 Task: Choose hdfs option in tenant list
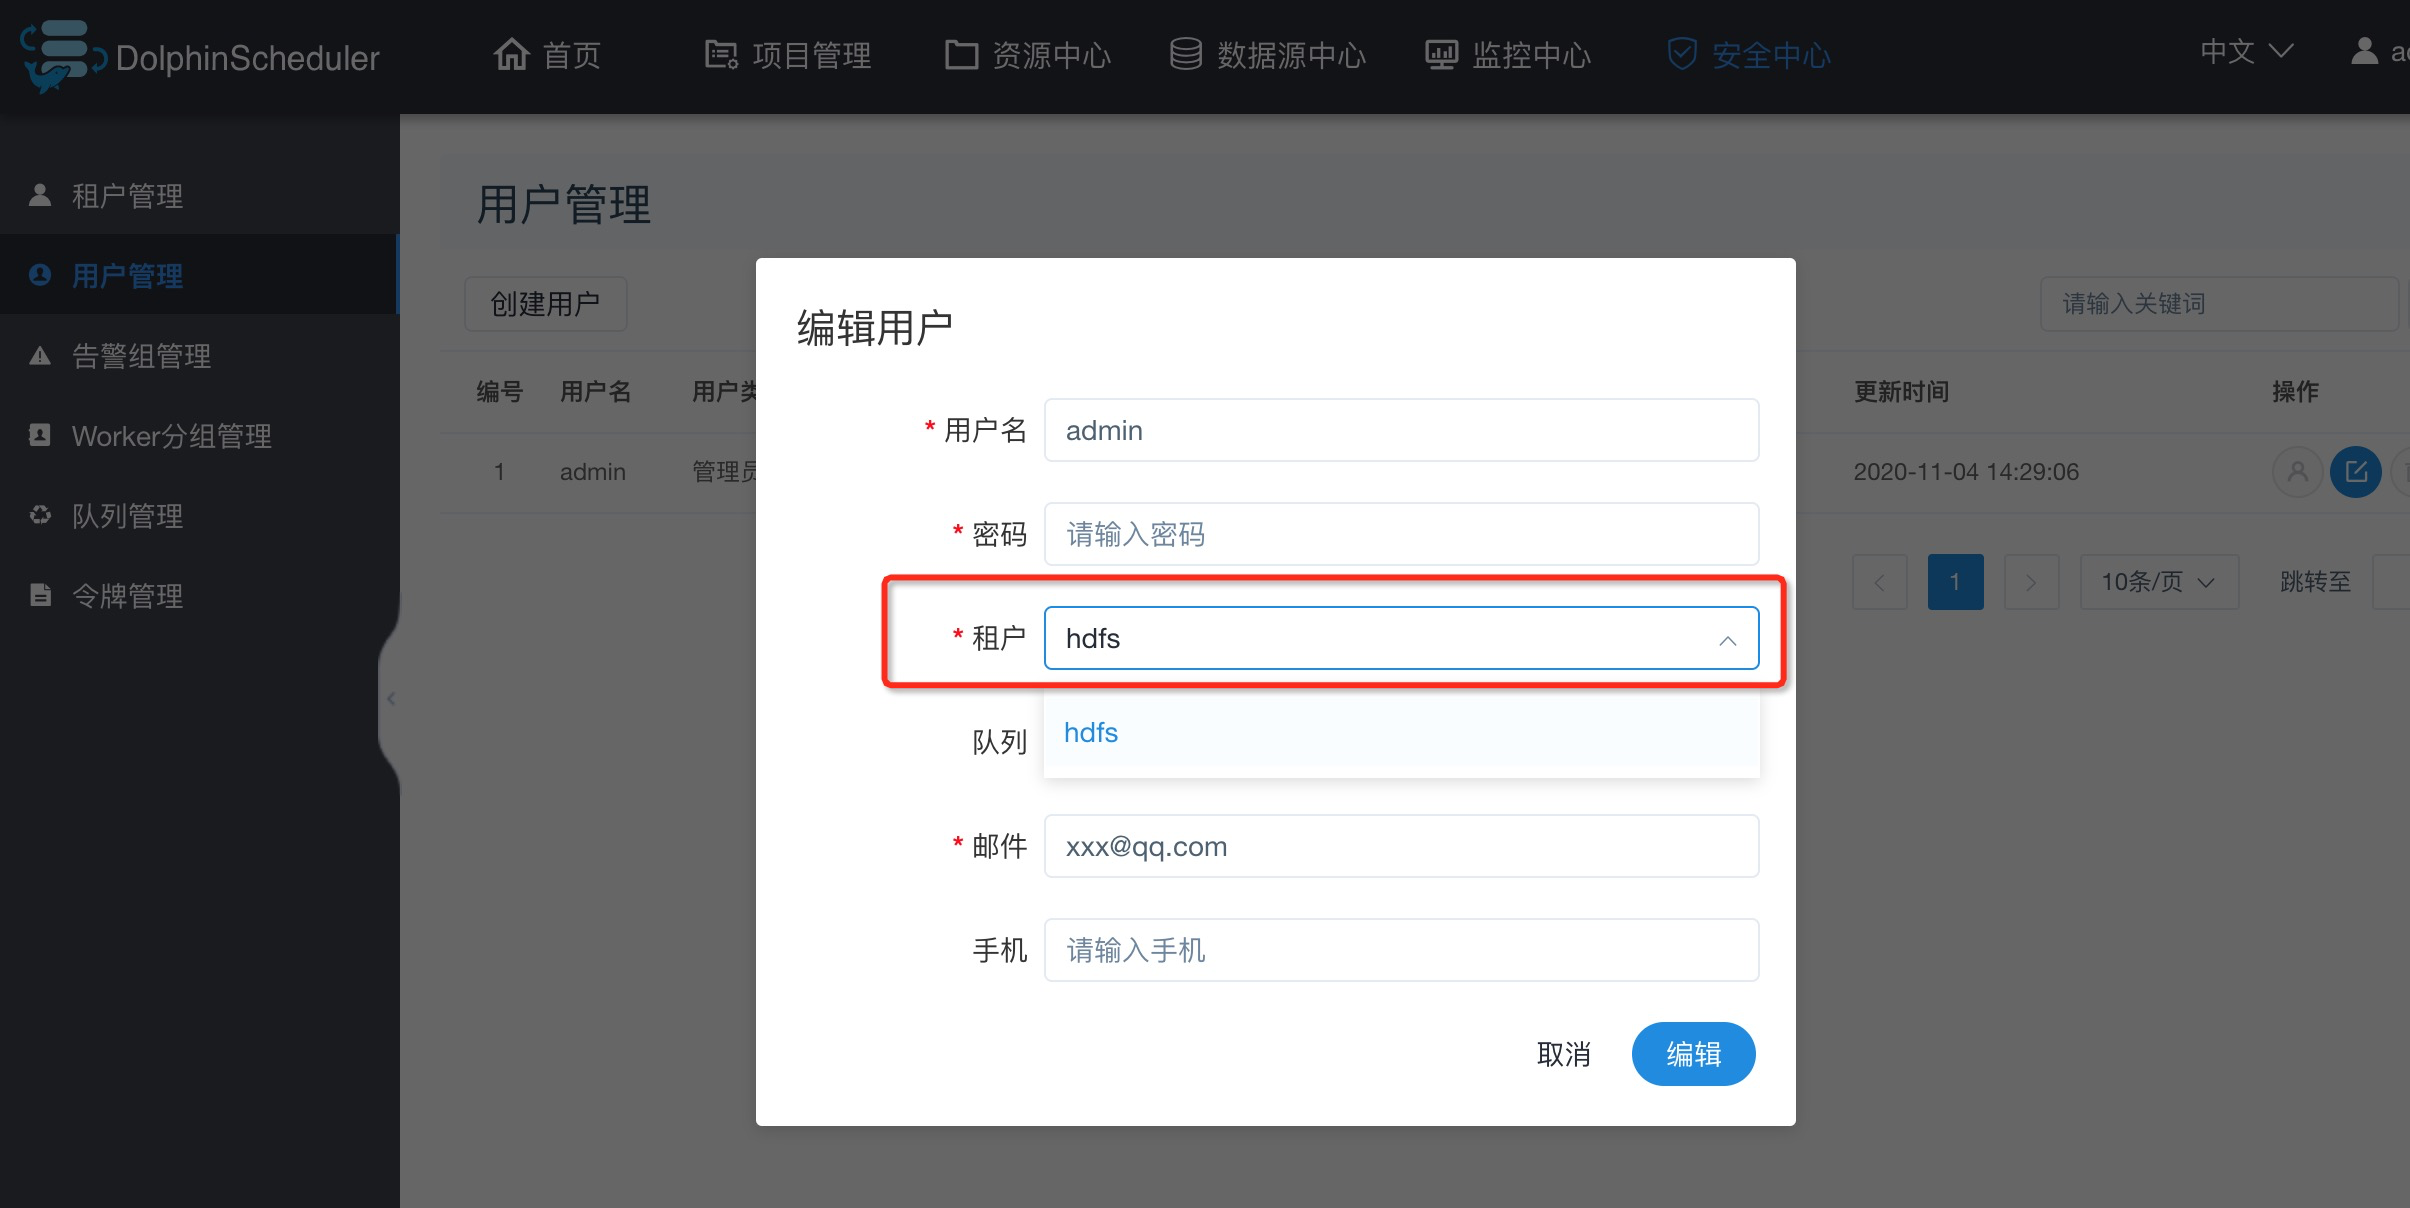pos(1092,733)
